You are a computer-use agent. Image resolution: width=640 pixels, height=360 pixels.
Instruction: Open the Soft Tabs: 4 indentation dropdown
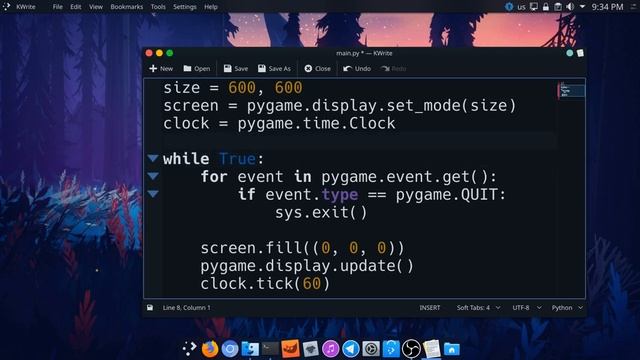[x=478, y=308]
